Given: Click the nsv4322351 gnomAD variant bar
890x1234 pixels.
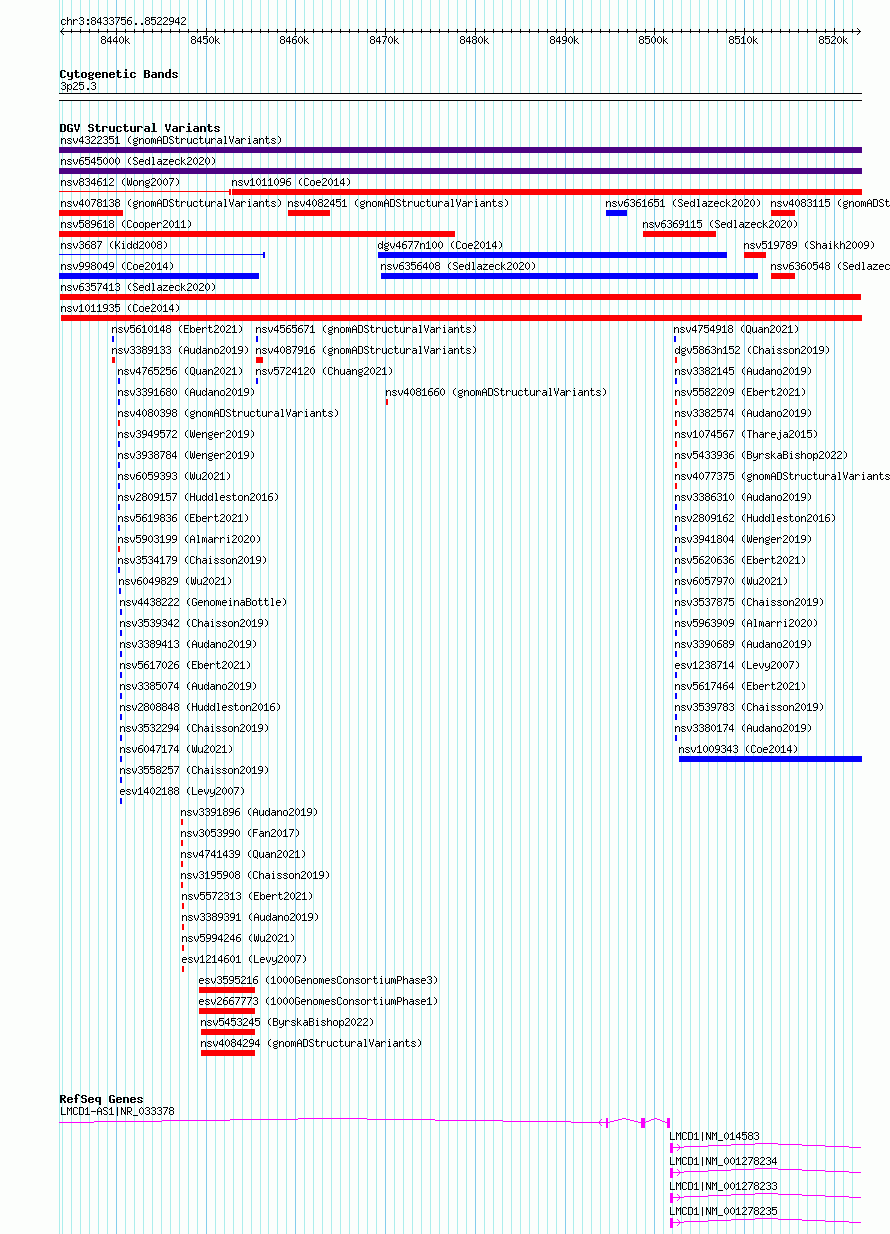Looking at the screenshot, I should click(460, 150).
